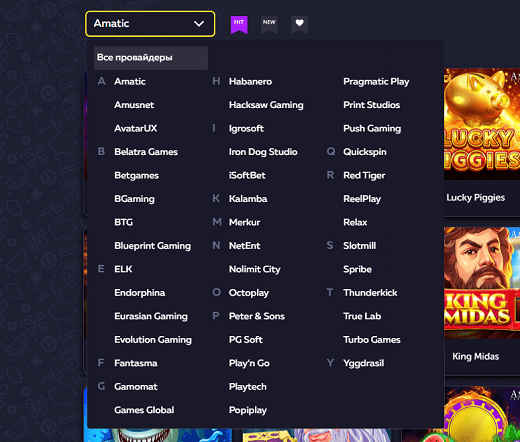
Task: Open the King Midas game thumbnail
Action: 482,283
